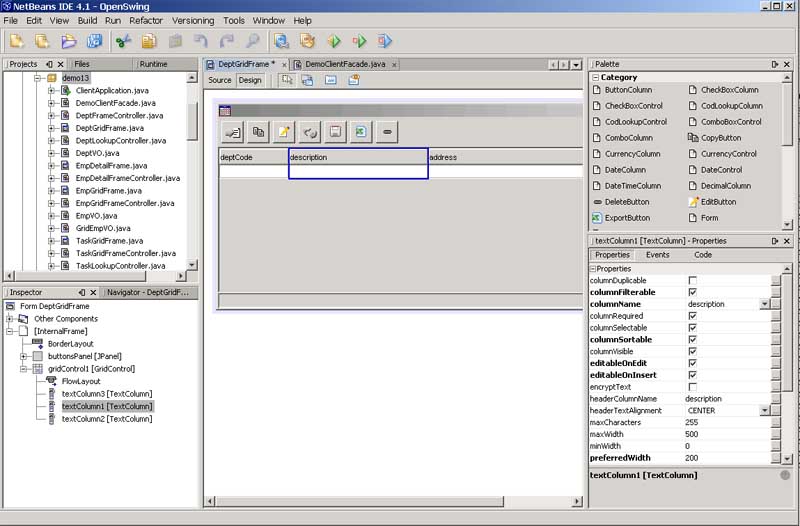Click the Excel export button in the form
The height and width of the screenshot is (526, 800).
[361, 131]
